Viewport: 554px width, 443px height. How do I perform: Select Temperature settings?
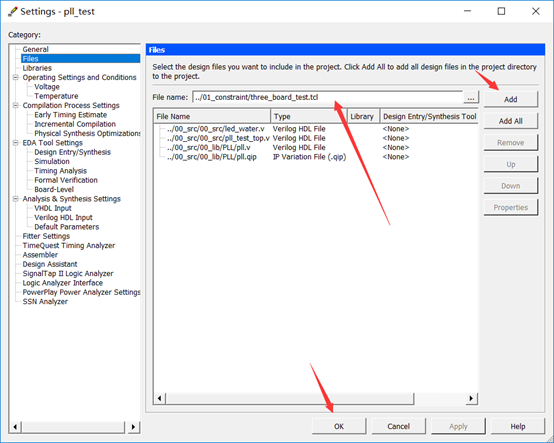coord(56,96)
